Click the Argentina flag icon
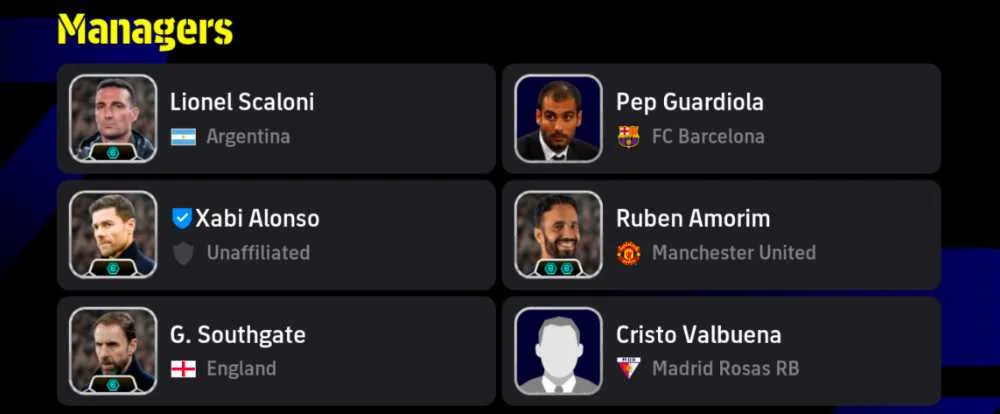Image resolution: width=1000 pixels, height=414 pixels. coord(183,137)
